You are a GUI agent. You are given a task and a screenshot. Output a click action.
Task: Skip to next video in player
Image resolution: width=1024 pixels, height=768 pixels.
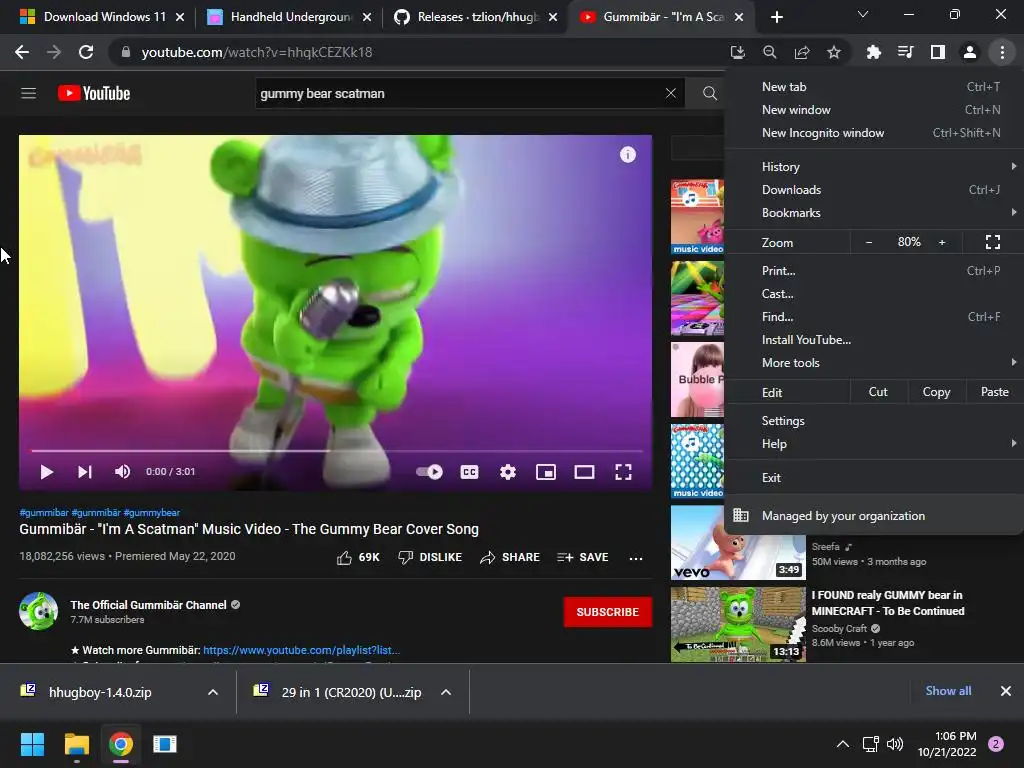(85, 472)
